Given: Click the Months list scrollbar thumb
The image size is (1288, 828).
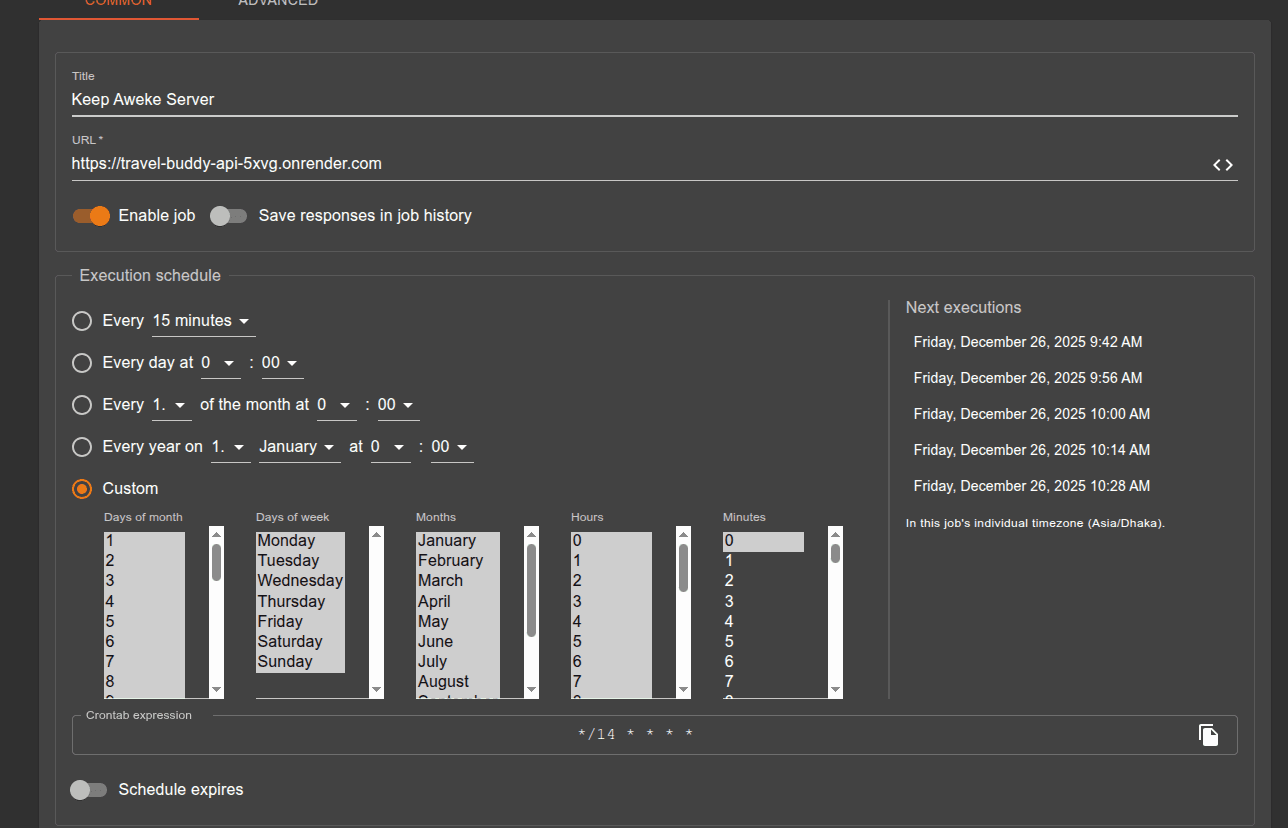Looking at the screenshot, I should pos(531,590).
